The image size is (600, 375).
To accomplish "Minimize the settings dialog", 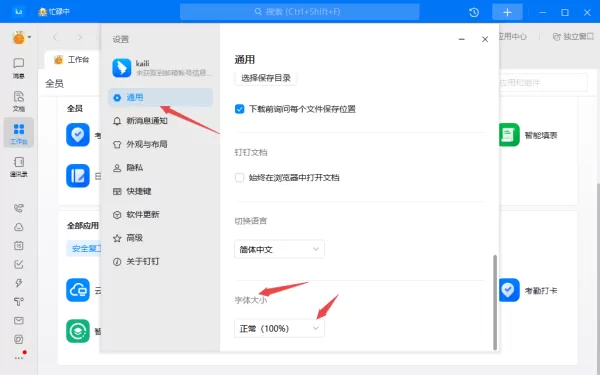I will (461, 39).
